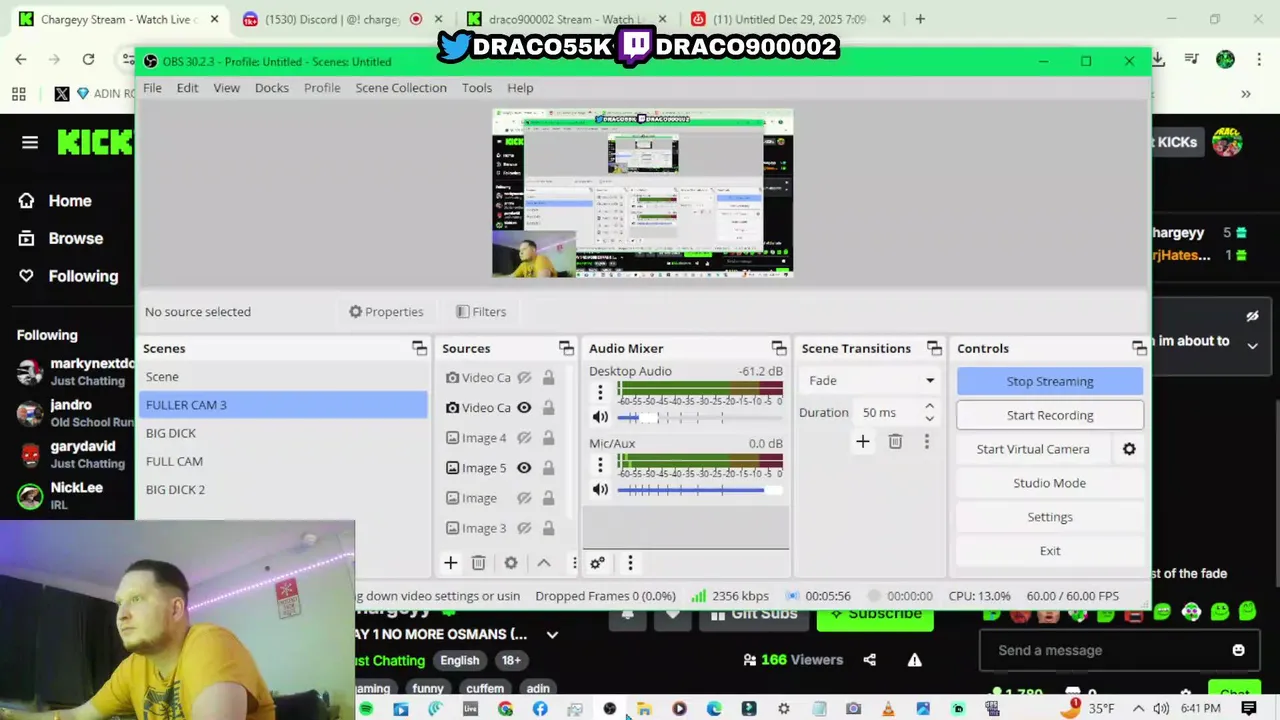The width and height of the screenshot is (1280, 720).
Task: Show hidden system tray icons
Action: tap(1138, 708)
